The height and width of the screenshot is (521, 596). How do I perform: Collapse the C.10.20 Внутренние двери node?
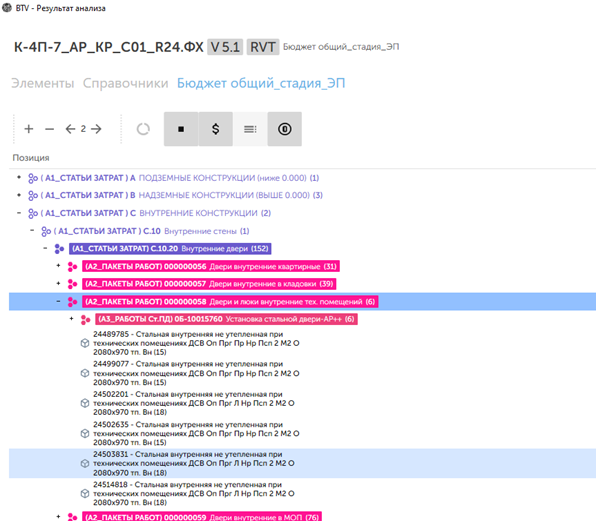pos(45,248)
